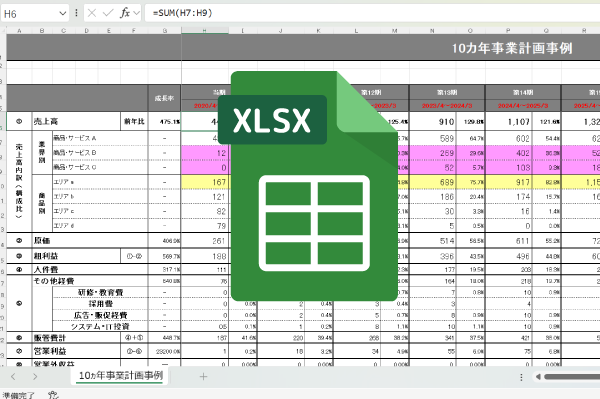600x399 pixels.
Task: Select column N header
Action: (x=432, y=31)
